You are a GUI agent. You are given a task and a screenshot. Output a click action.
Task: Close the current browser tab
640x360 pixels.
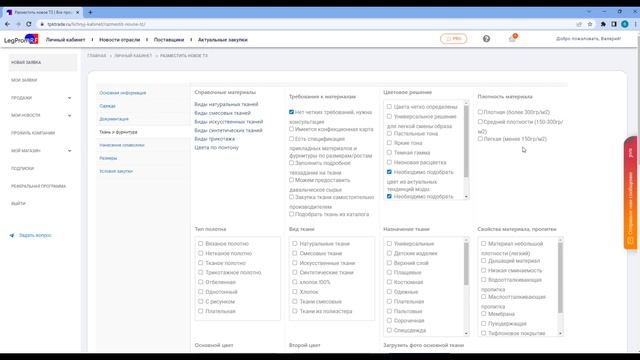click(x=78, y=12)
